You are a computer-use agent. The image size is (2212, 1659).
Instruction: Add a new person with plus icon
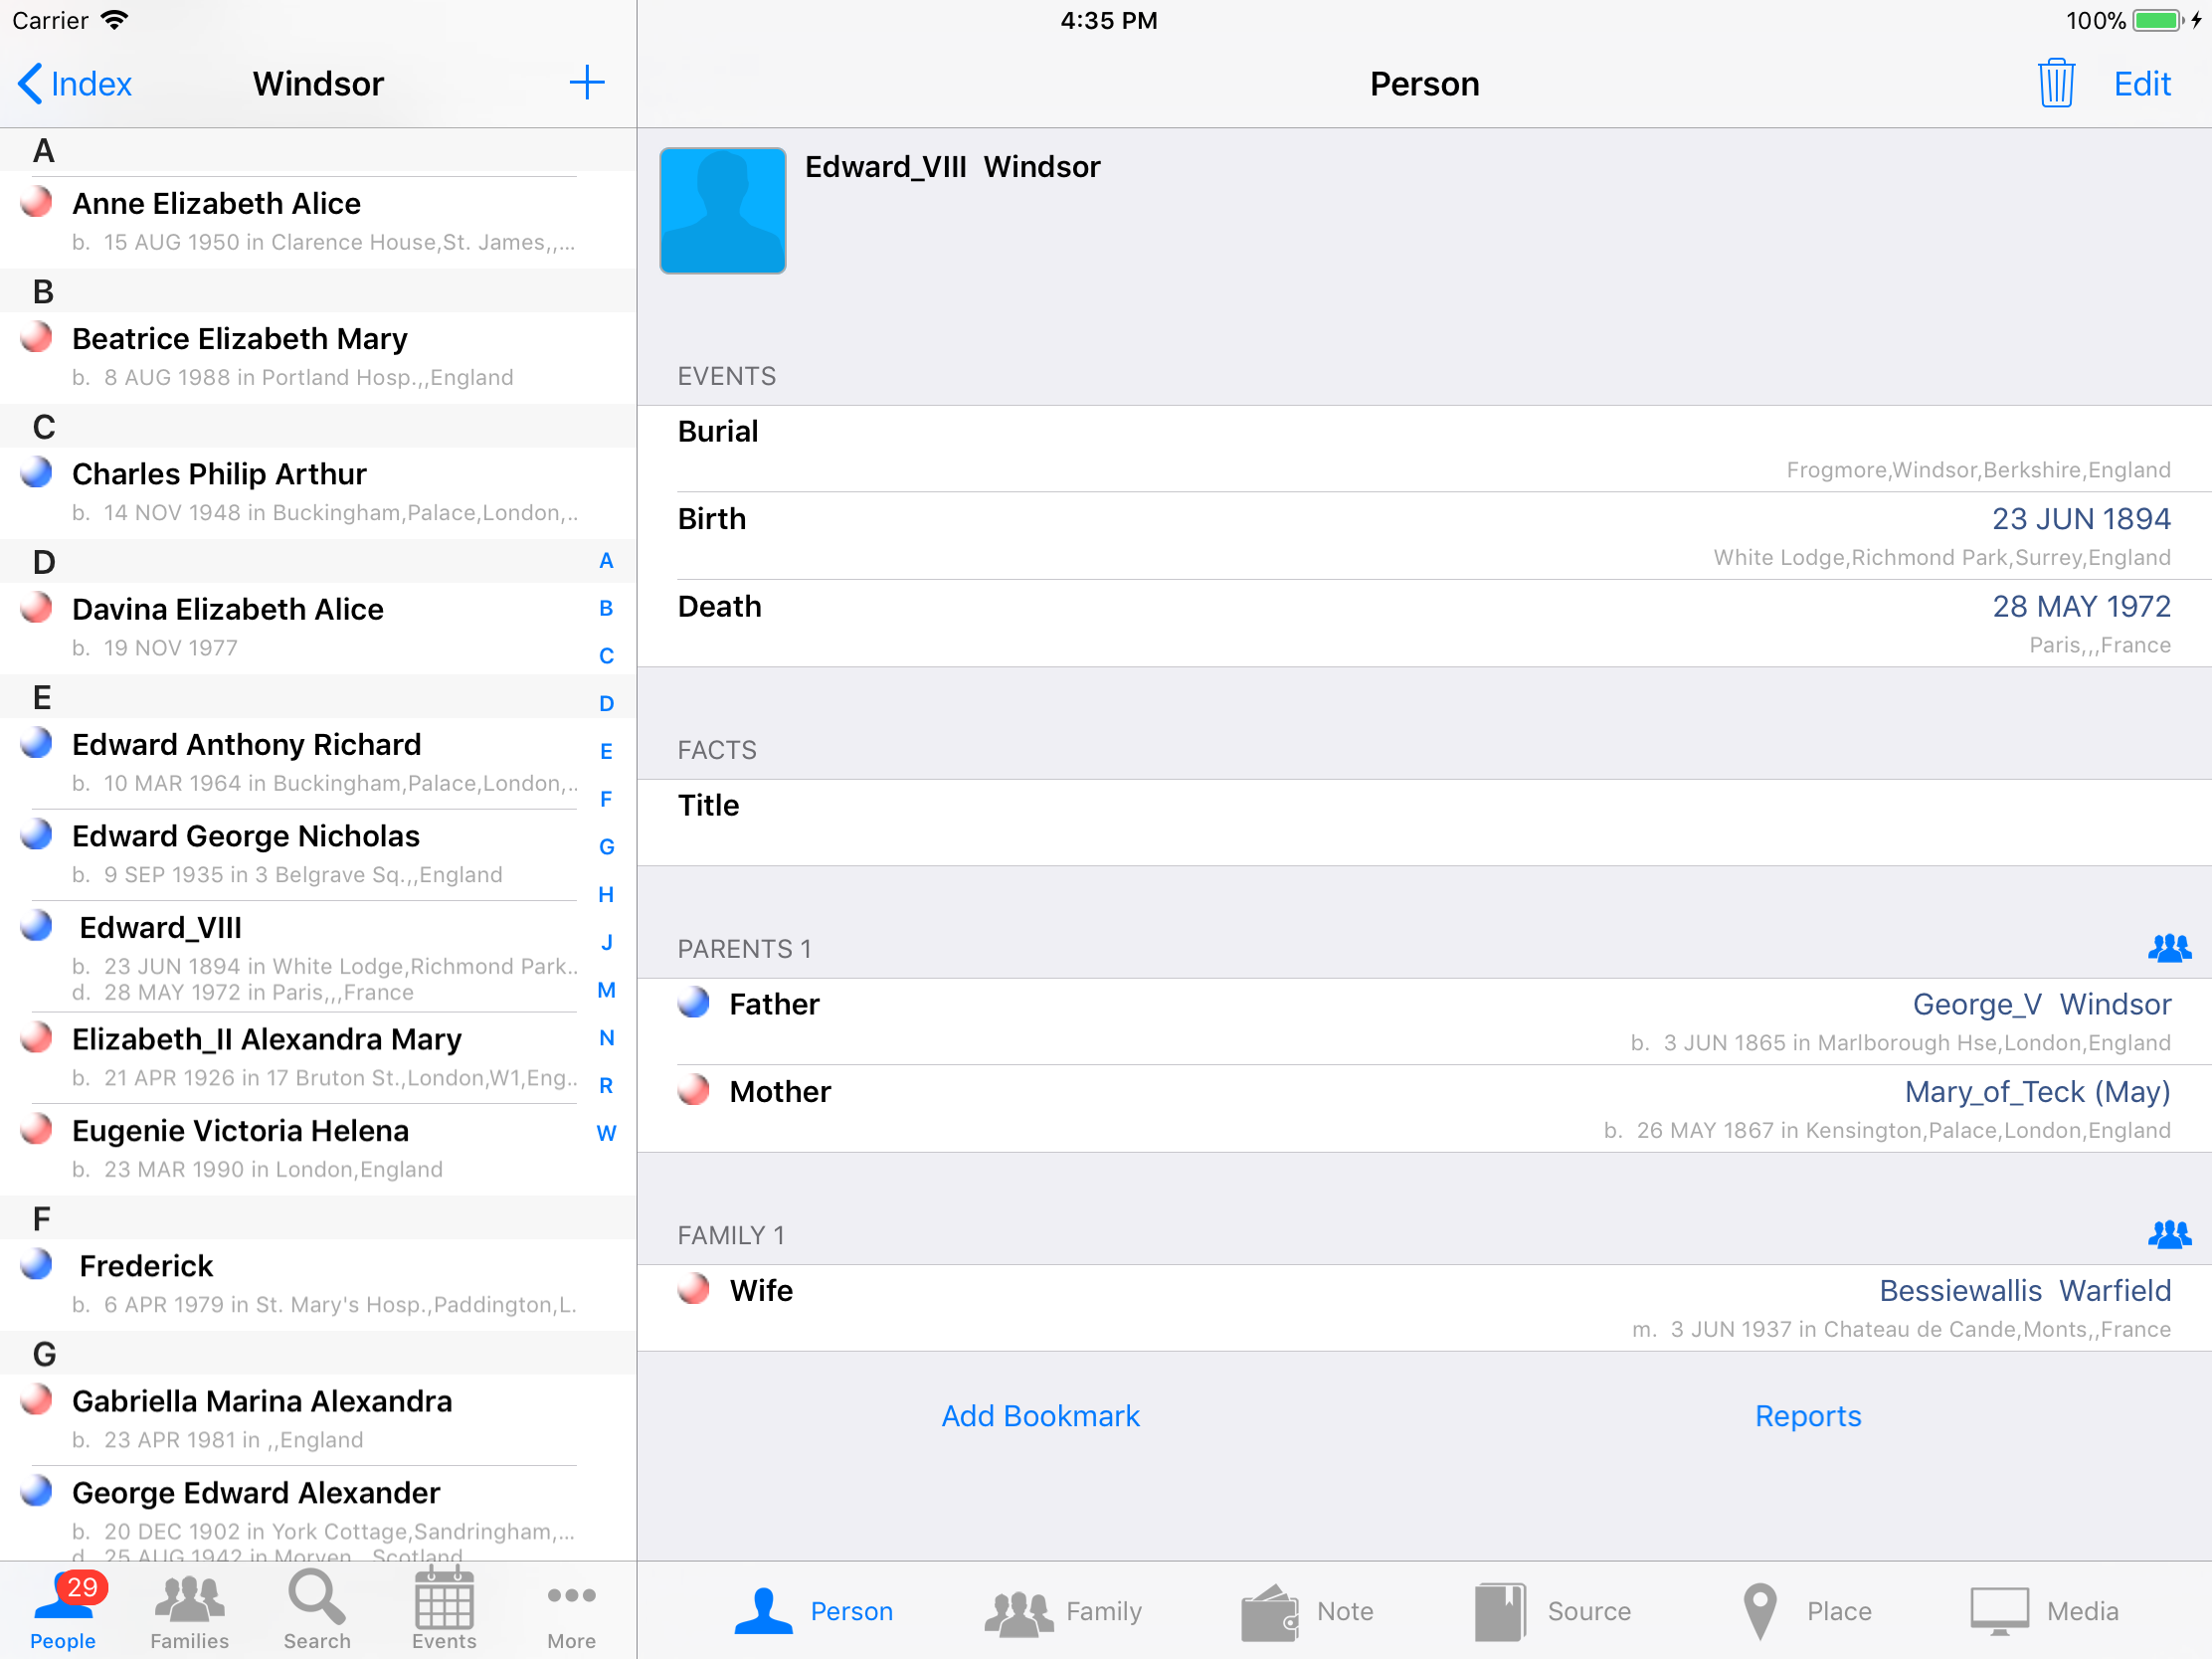click(587, 83)
